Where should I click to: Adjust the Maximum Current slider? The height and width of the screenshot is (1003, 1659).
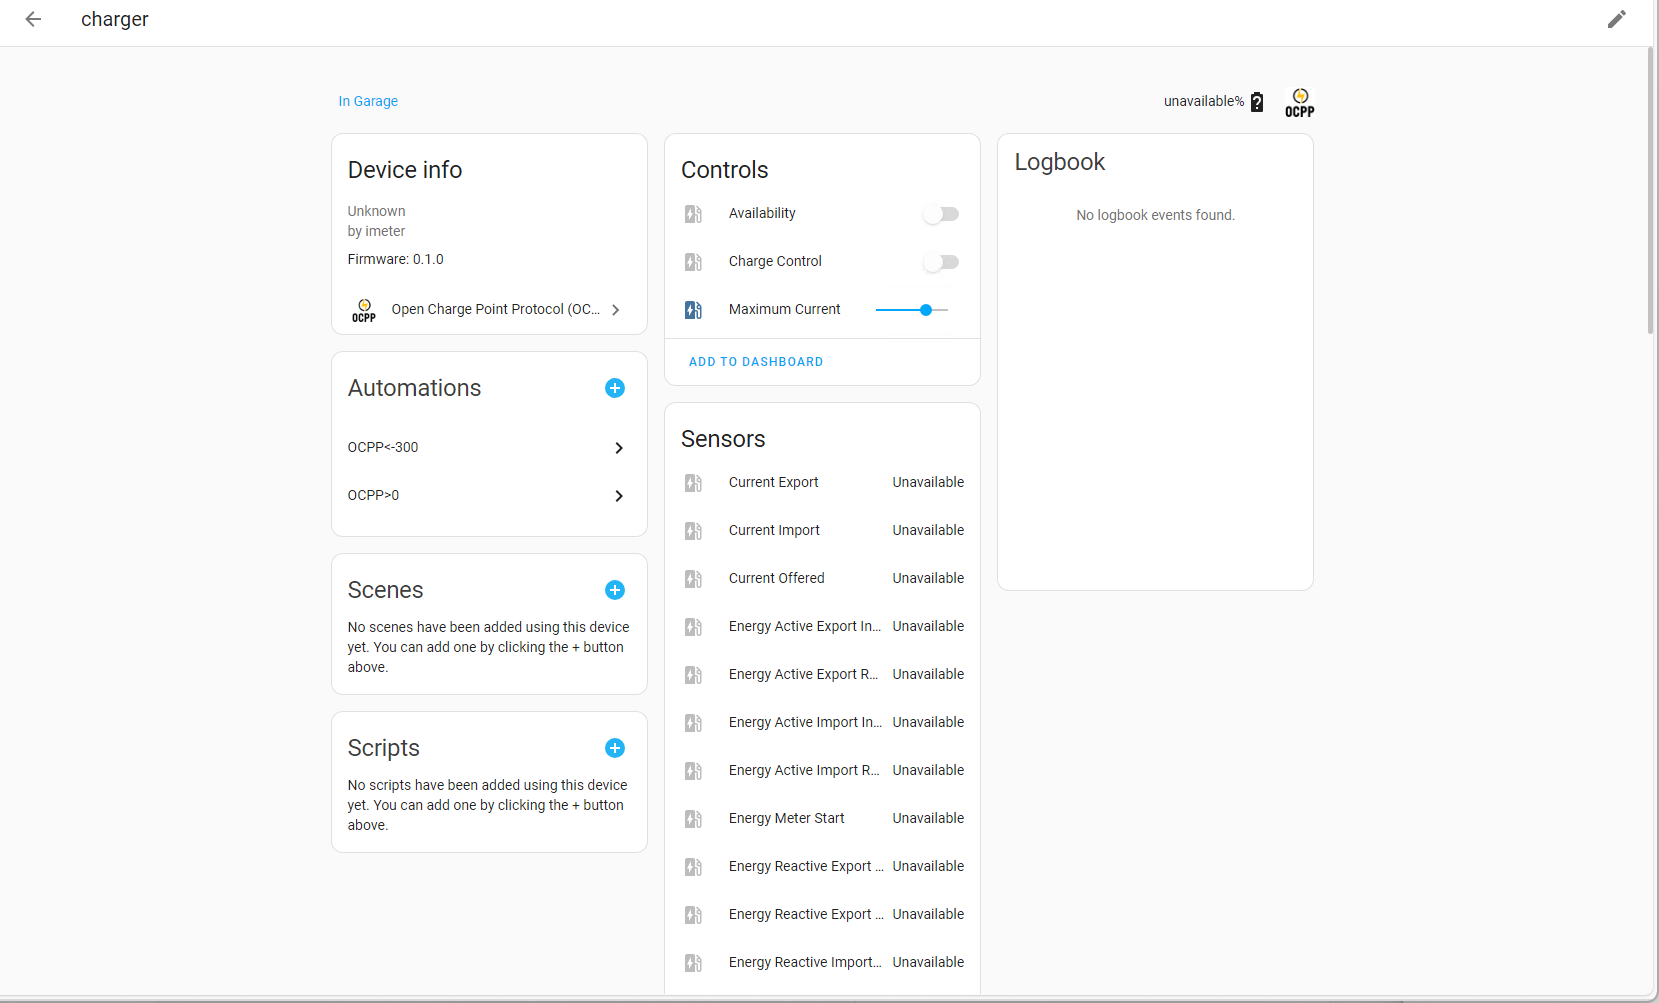click(926, 310)
